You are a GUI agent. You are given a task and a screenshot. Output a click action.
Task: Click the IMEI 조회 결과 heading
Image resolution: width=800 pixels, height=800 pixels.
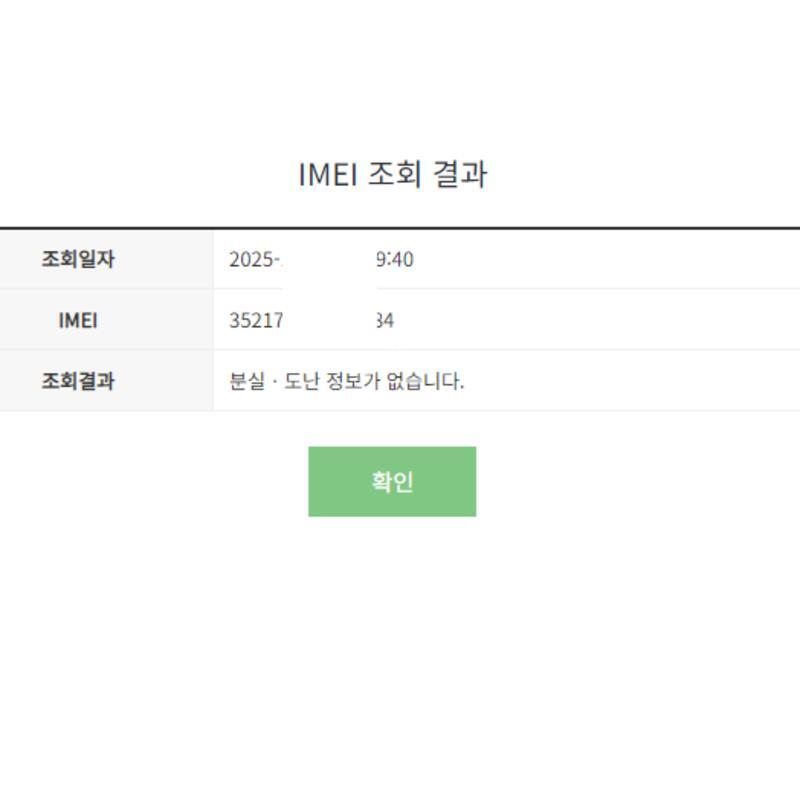pos(392,174)
